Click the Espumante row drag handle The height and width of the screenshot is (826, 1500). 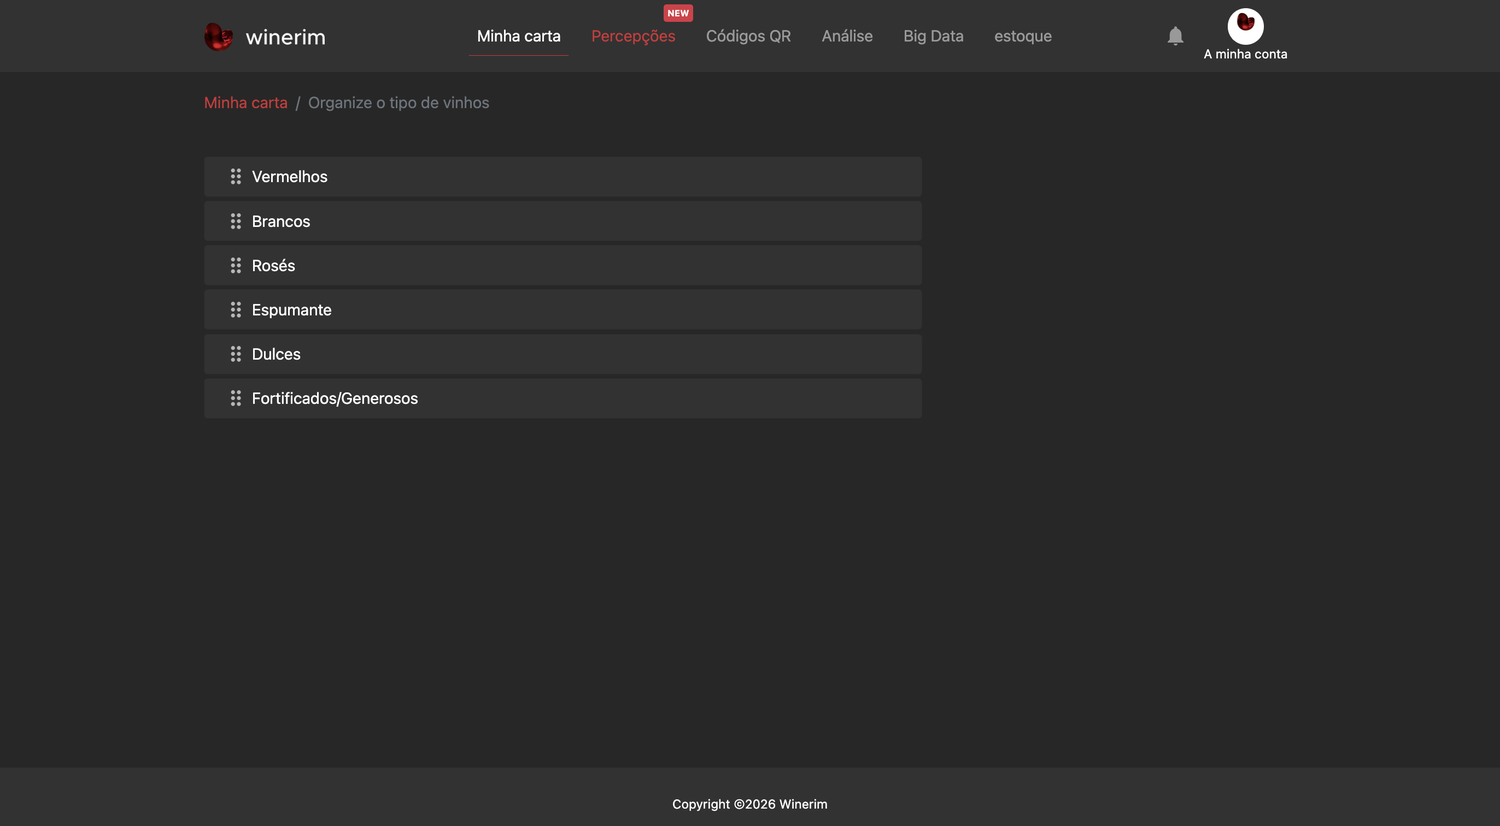pyautogui.click(x=236, y=310)
